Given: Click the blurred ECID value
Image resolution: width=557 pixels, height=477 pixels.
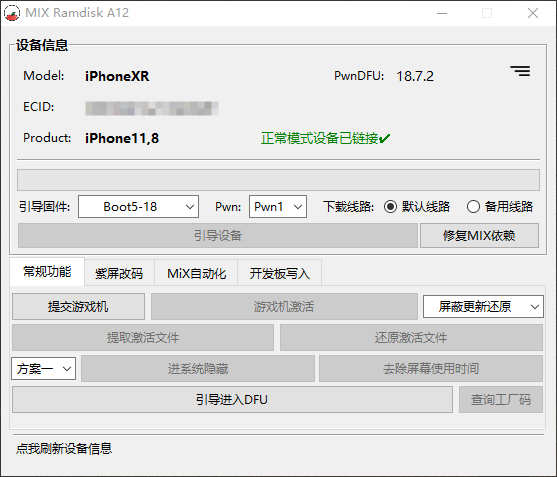Looking at the screenshot, I should click(x=152, y=108).
